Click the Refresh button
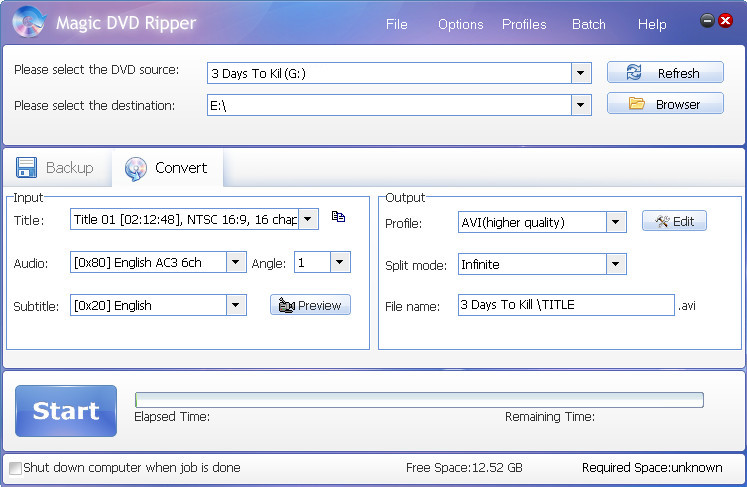This screenshot has height=487, width=747. pyautogui.click(x=665, y=72)
